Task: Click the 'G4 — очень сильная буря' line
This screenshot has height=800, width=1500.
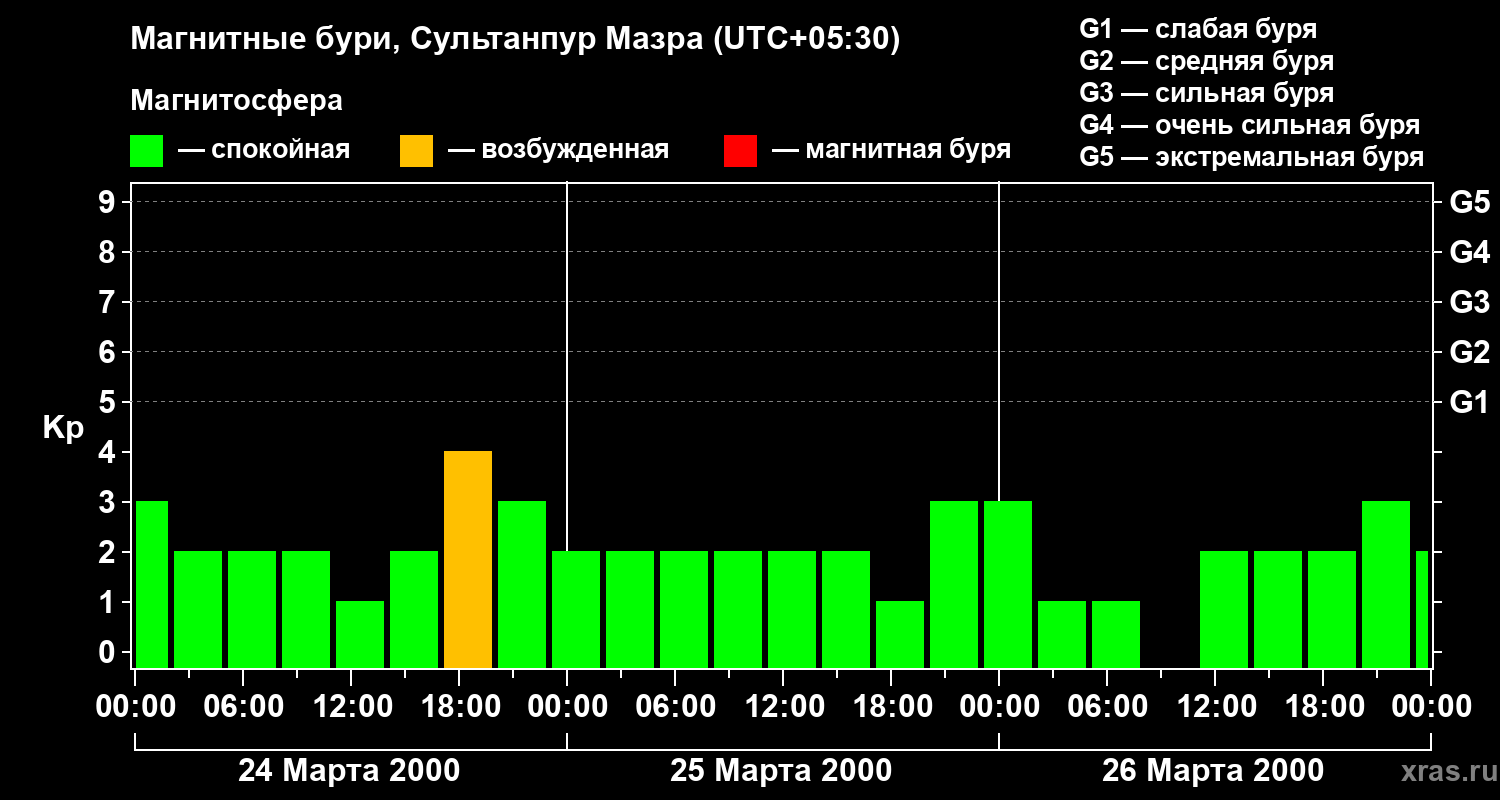Action: 1250,125
